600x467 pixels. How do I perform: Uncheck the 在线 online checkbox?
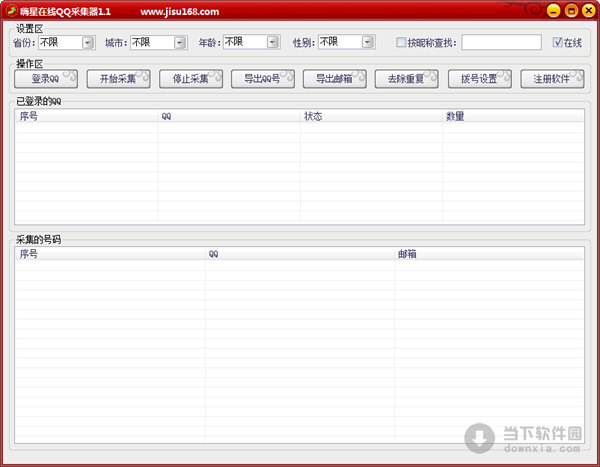(x=558, y=42)
